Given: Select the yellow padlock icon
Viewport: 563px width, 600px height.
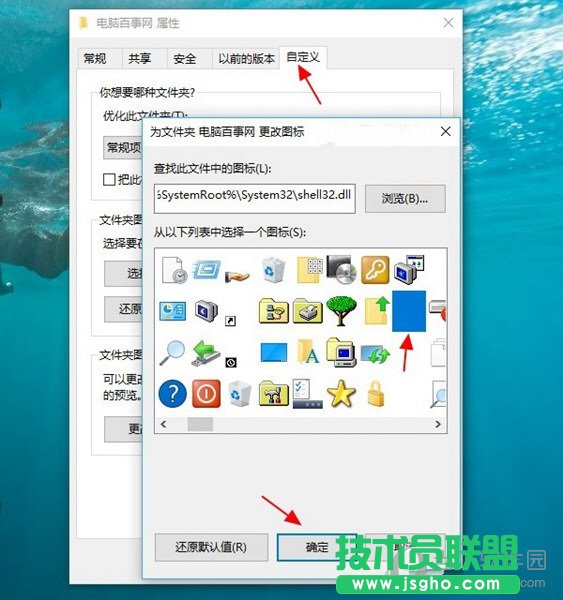Looking at the screenshot, I should pos(375,393).
